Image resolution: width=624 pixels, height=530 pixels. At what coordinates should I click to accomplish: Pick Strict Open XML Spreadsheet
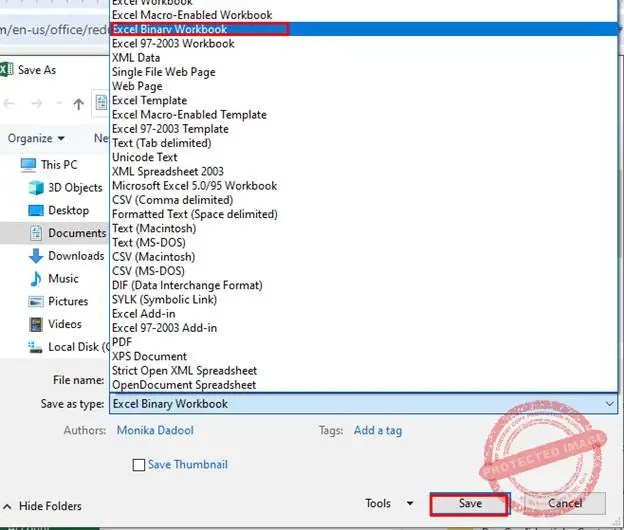363,371
